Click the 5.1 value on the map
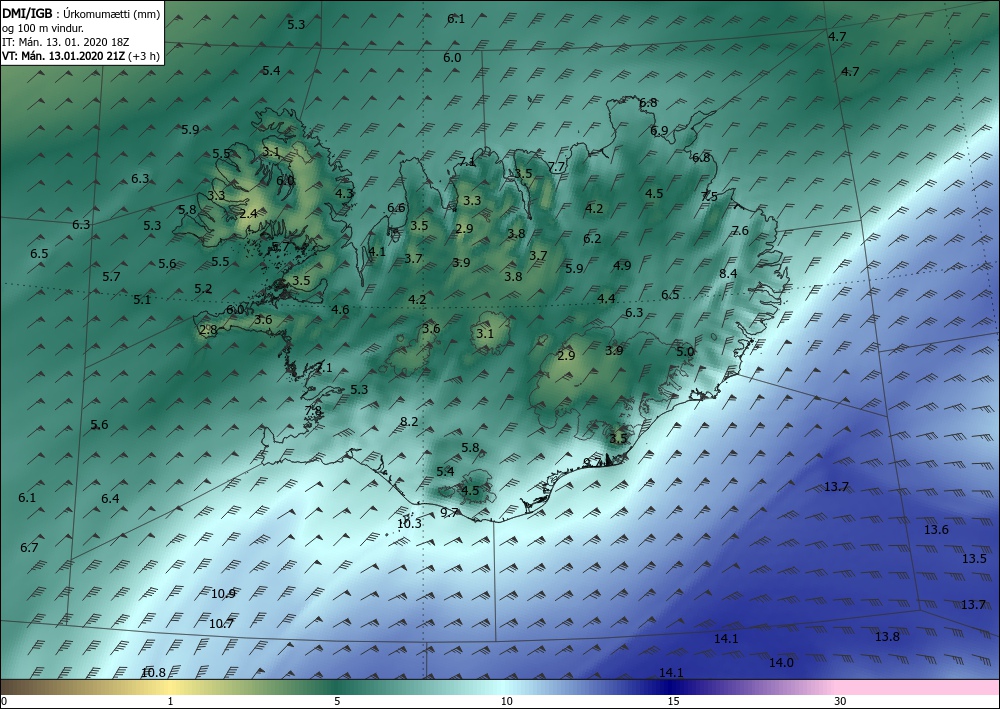Screen dimensions: 1000x709 coord(142,300)
